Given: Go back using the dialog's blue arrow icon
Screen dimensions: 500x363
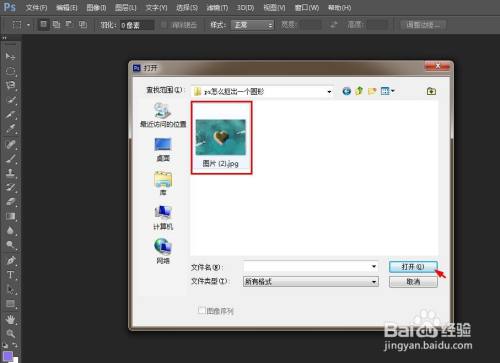Looking at the screenshot, I should click(346, 91).
